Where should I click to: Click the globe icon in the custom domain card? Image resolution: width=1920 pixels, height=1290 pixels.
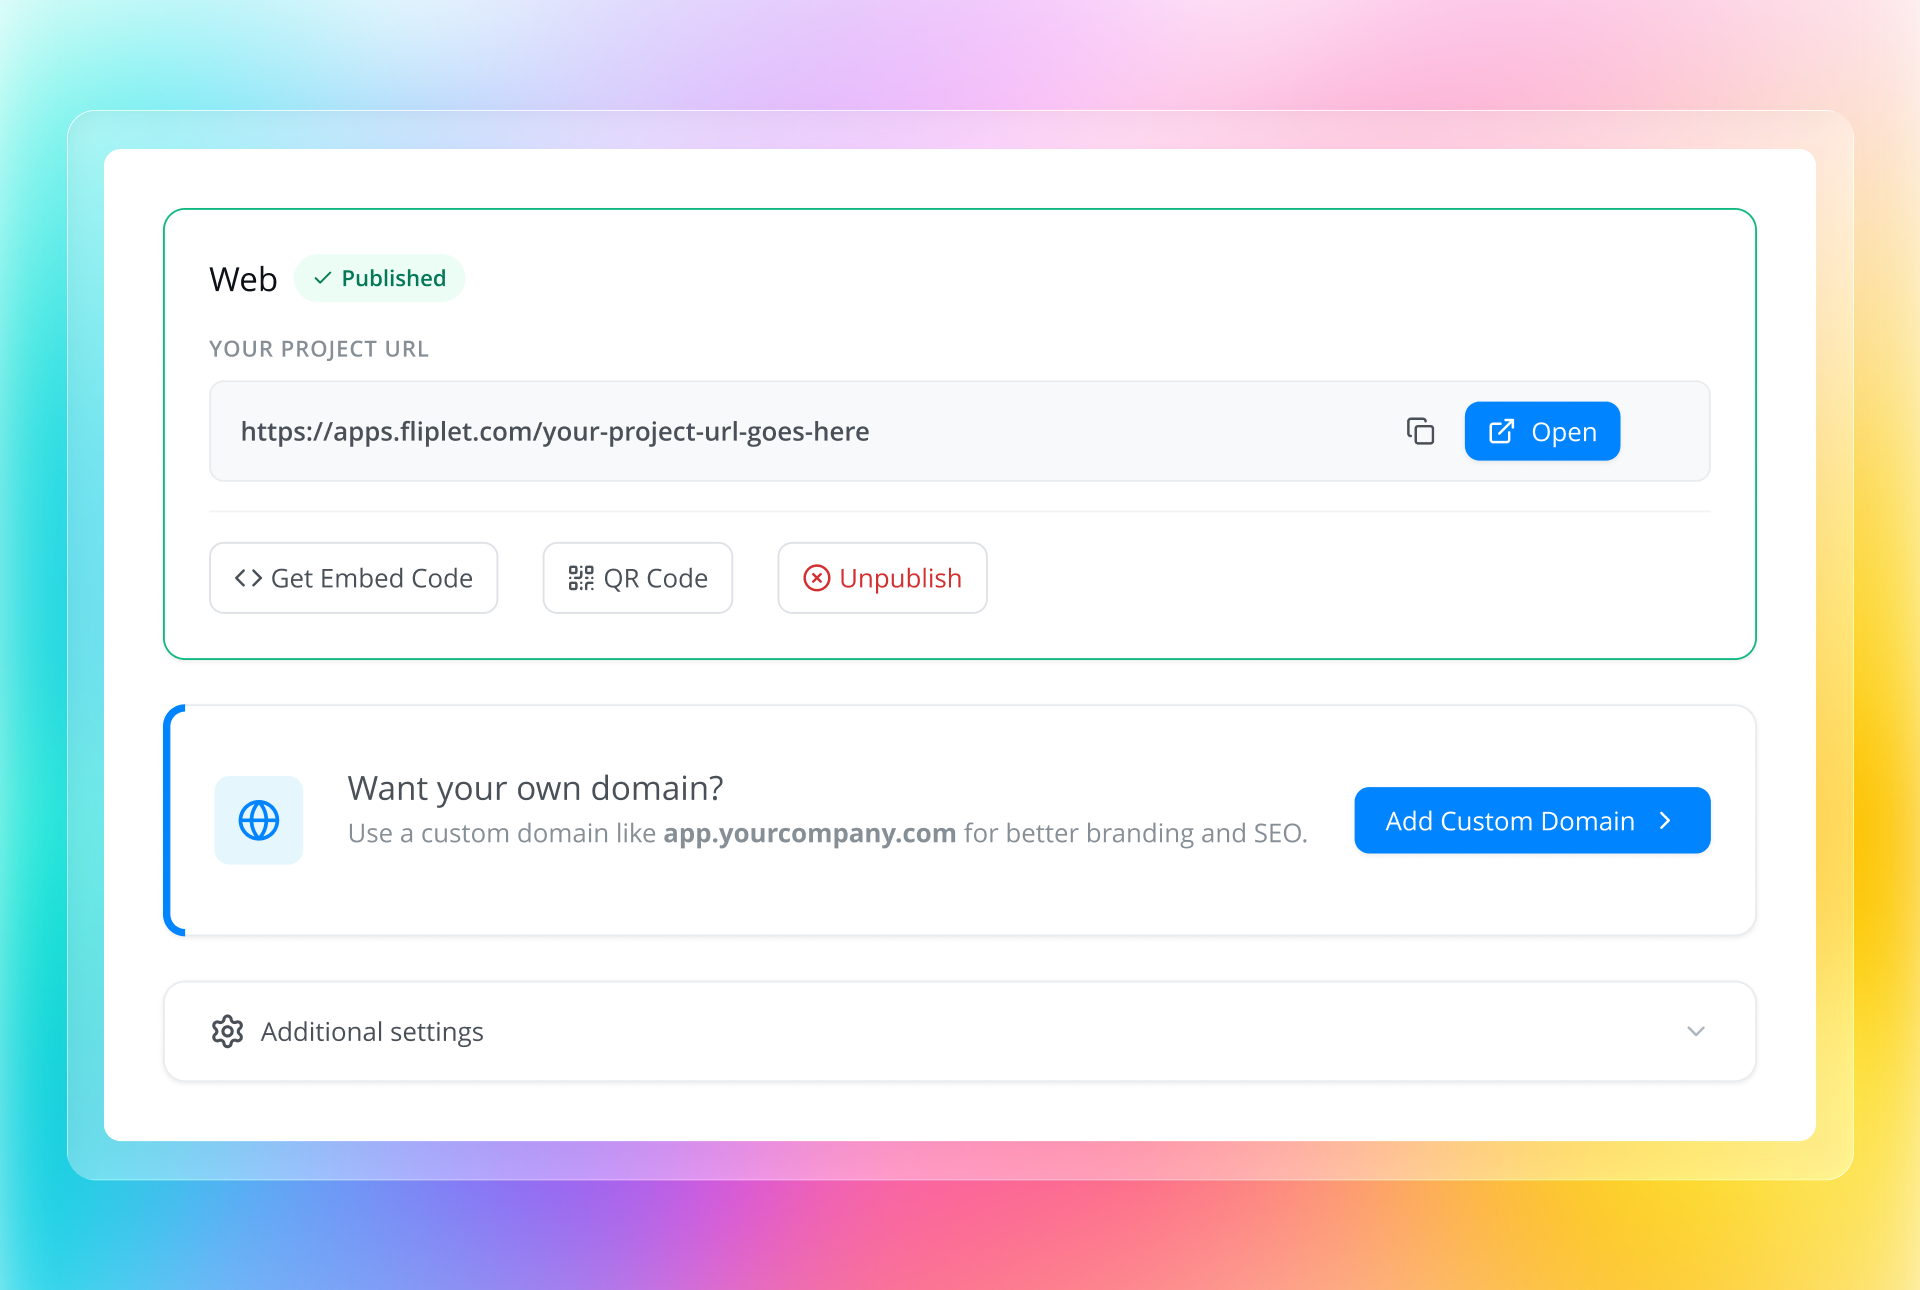point(259,820)
